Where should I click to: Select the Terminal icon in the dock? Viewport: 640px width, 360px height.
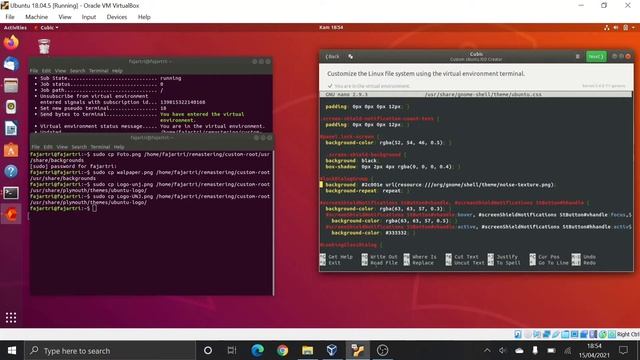pyautogui.click(x=11, y=193)
